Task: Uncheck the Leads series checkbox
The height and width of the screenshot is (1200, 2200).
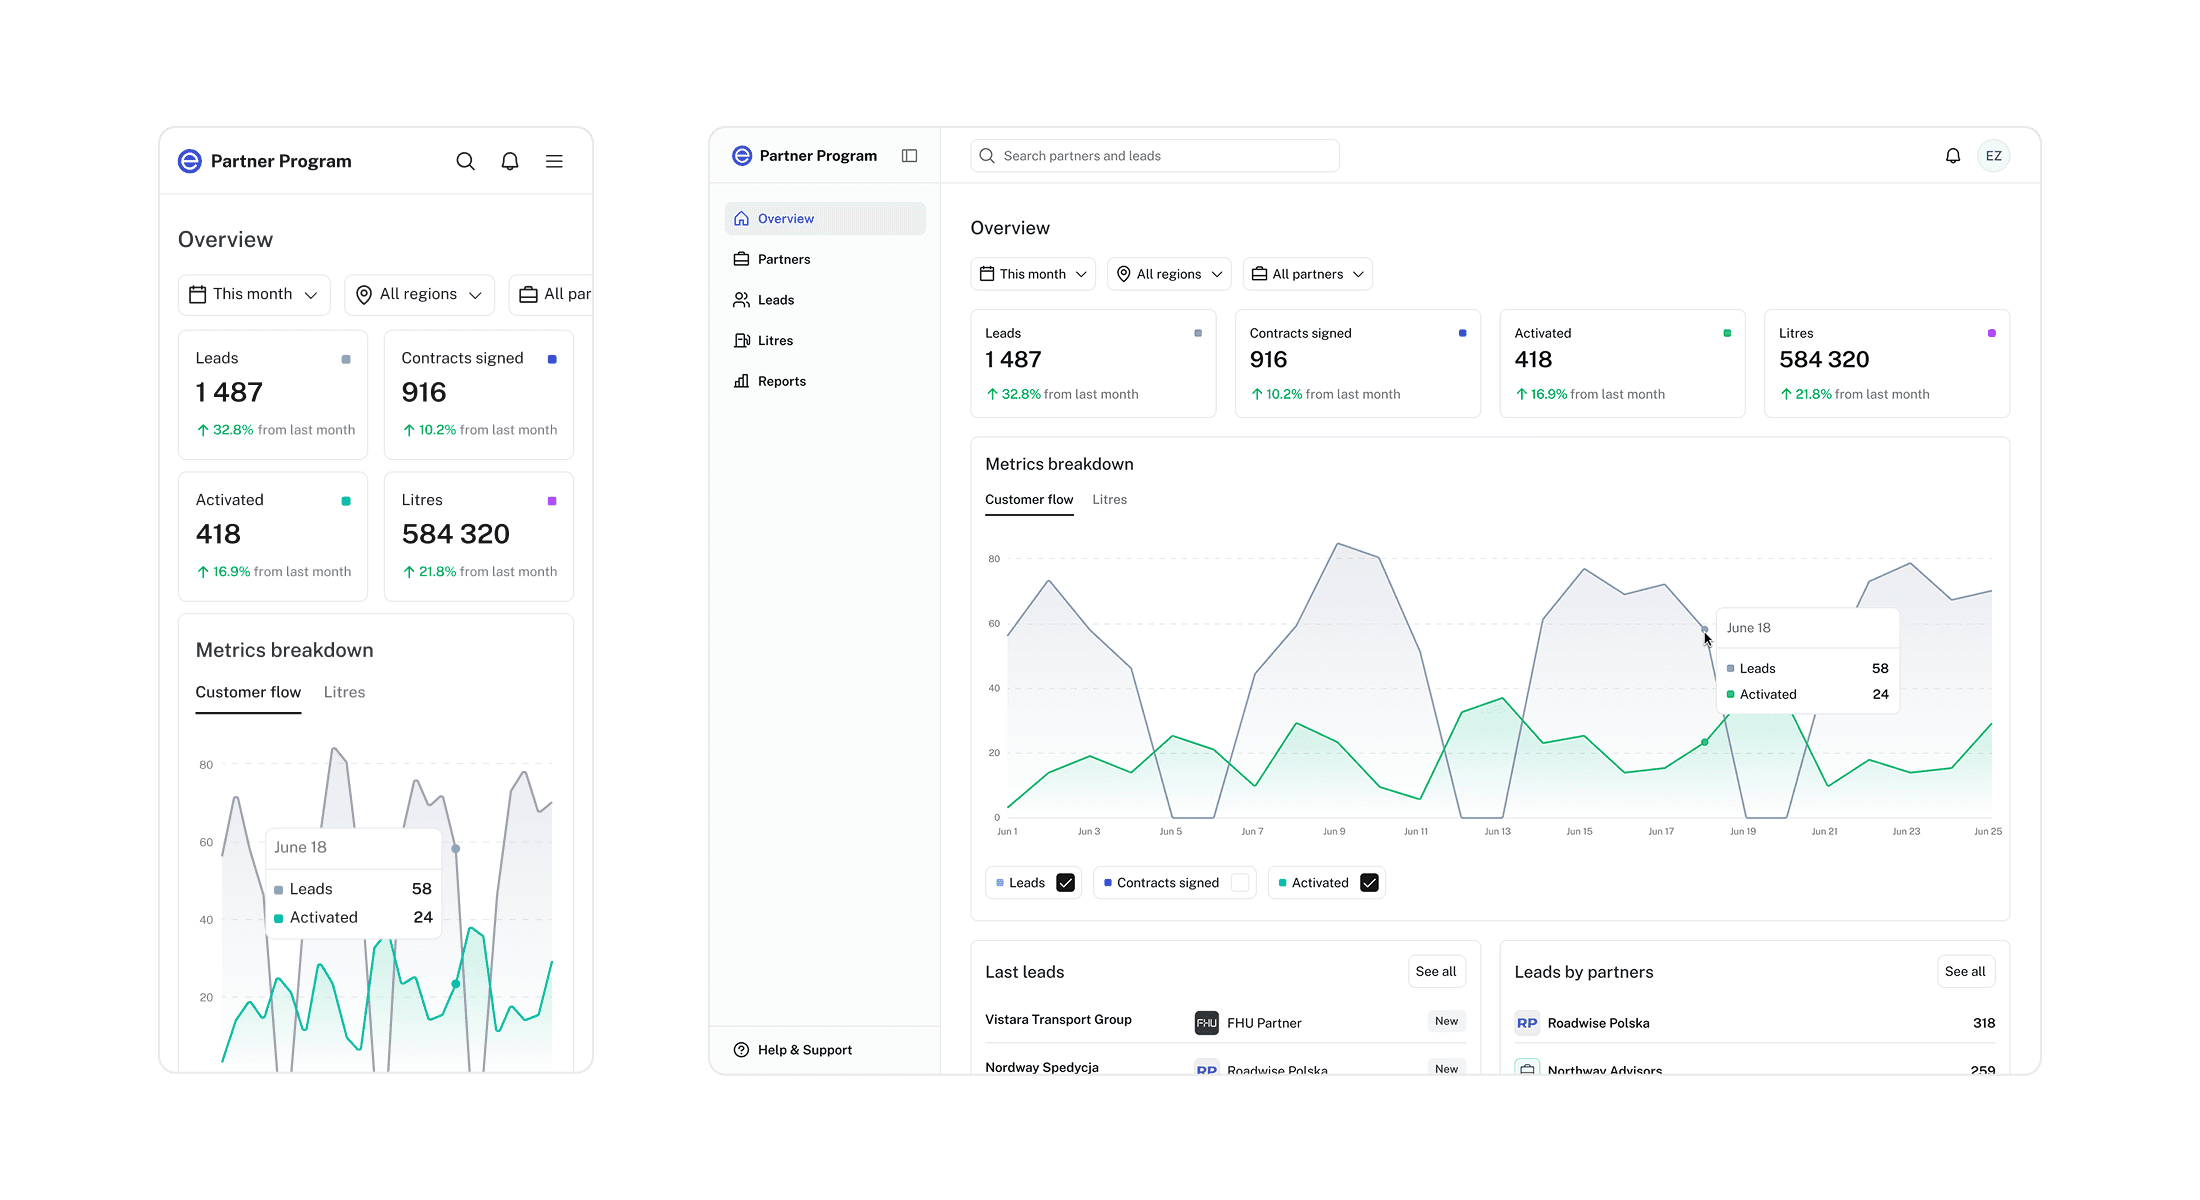Action: [1065, 883]
